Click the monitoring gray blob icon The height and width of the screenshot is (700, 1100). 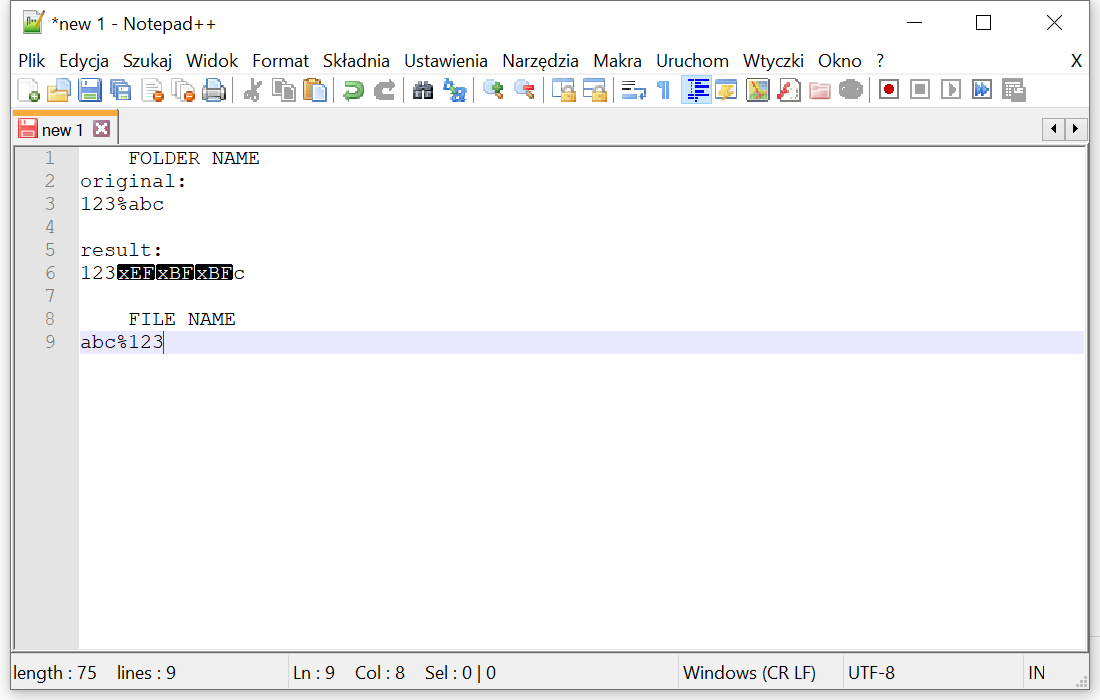pos(850,90)
